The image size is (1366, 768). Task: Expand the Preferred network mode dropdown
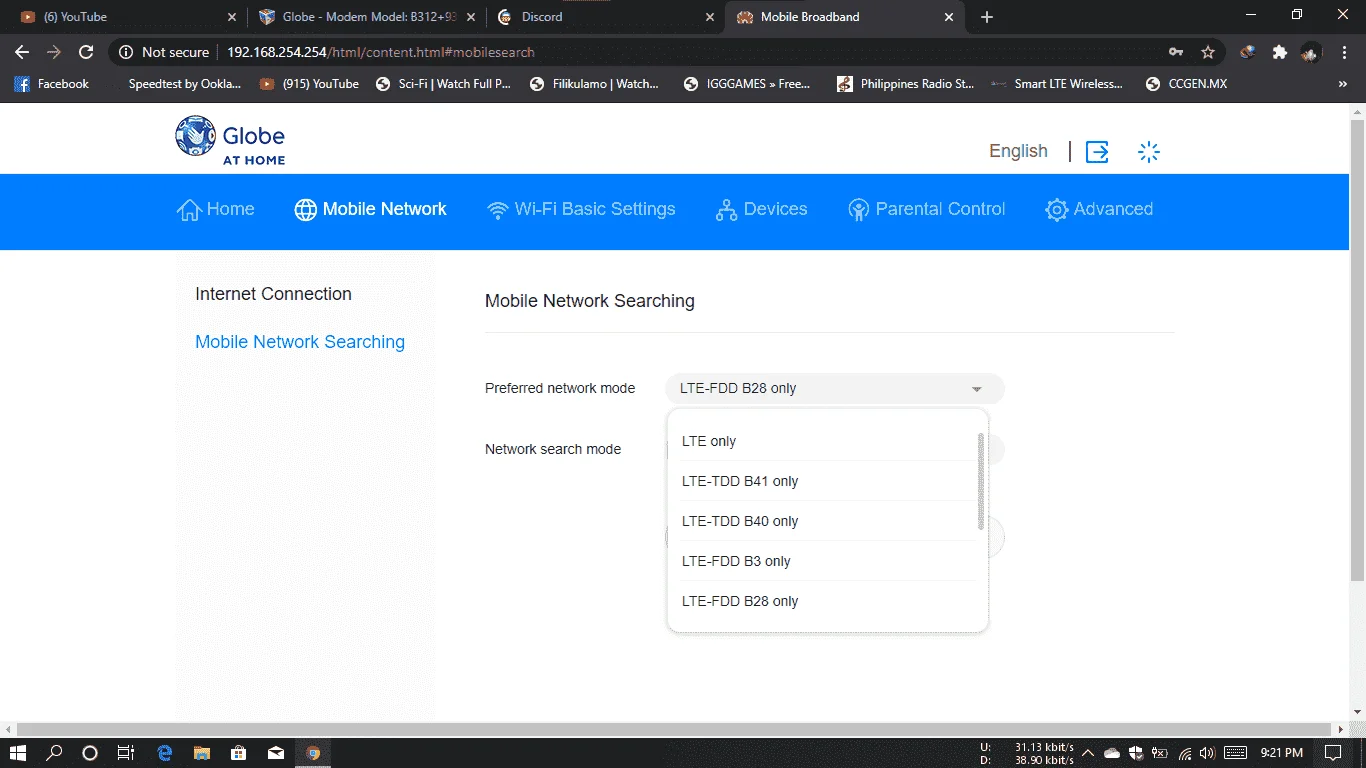pos(835,389)
